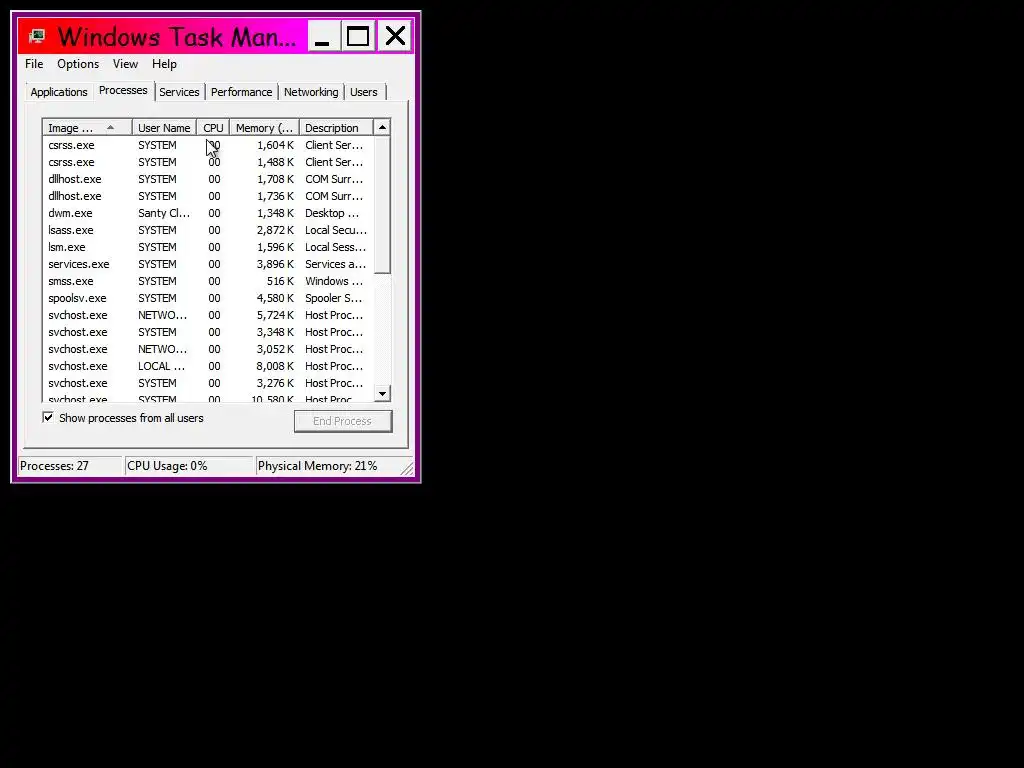Open the Performance tab
Viewport: 1024px width, 768px height.
pos(242,92)
